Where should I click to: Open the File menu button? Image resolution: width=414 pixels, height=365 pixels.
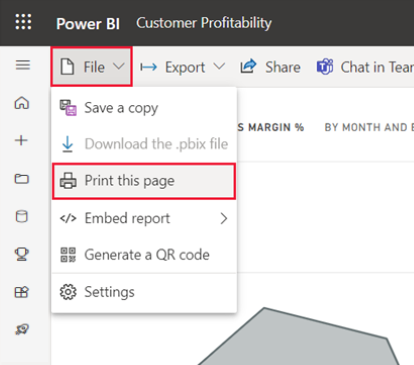click(x=92, y=67)
